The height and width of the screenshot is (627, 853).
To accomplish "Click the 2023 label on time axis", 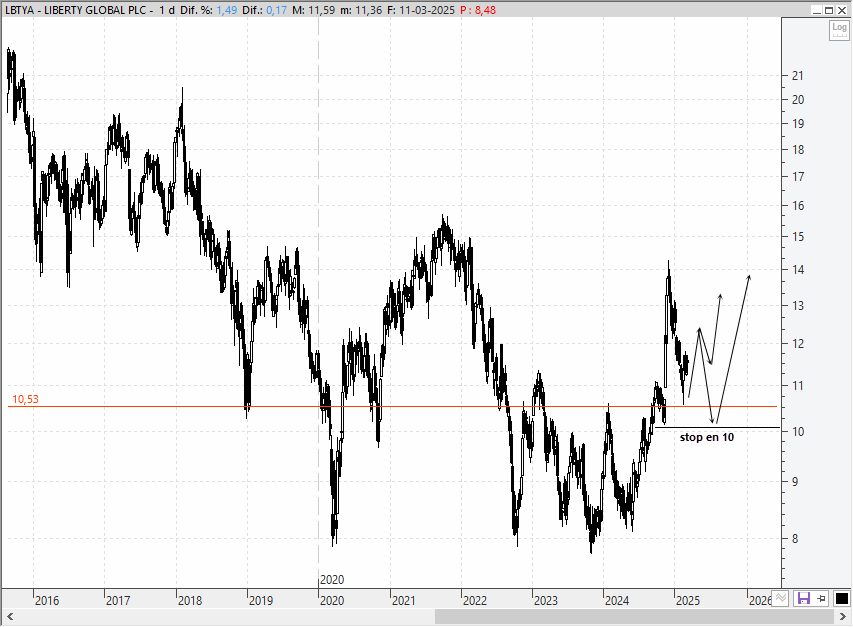I will coord(546,600).
